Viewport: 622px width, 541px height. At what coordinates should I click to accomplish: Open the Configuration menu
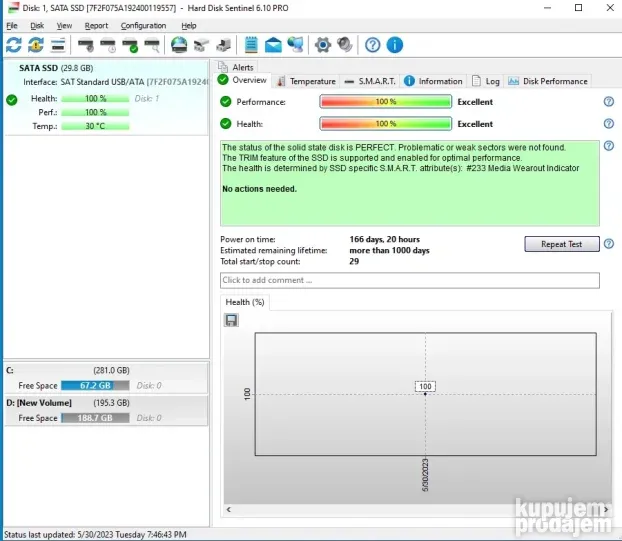[x=143, y=25]
